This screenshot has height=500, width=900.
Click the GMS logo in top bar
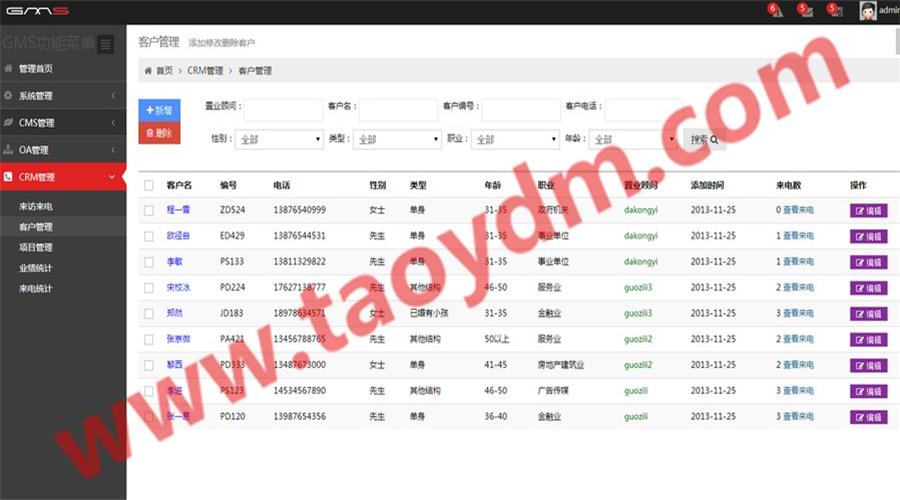[x=37, y=11]
